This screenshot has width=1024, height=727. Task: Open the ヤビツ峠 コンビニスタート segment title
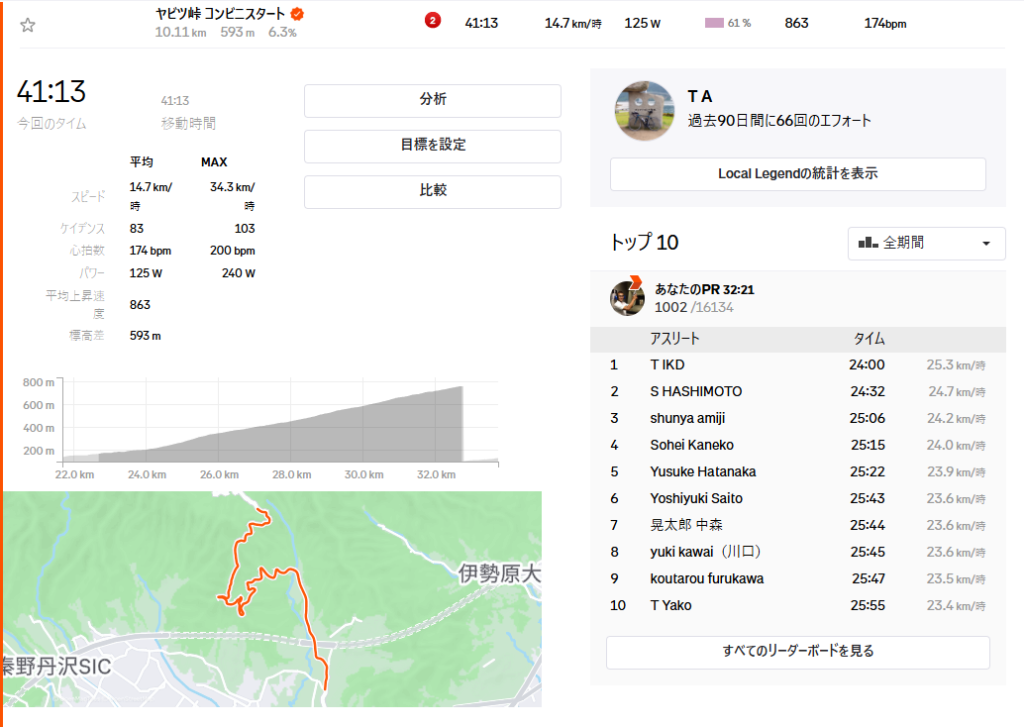[x=220, y=14]
